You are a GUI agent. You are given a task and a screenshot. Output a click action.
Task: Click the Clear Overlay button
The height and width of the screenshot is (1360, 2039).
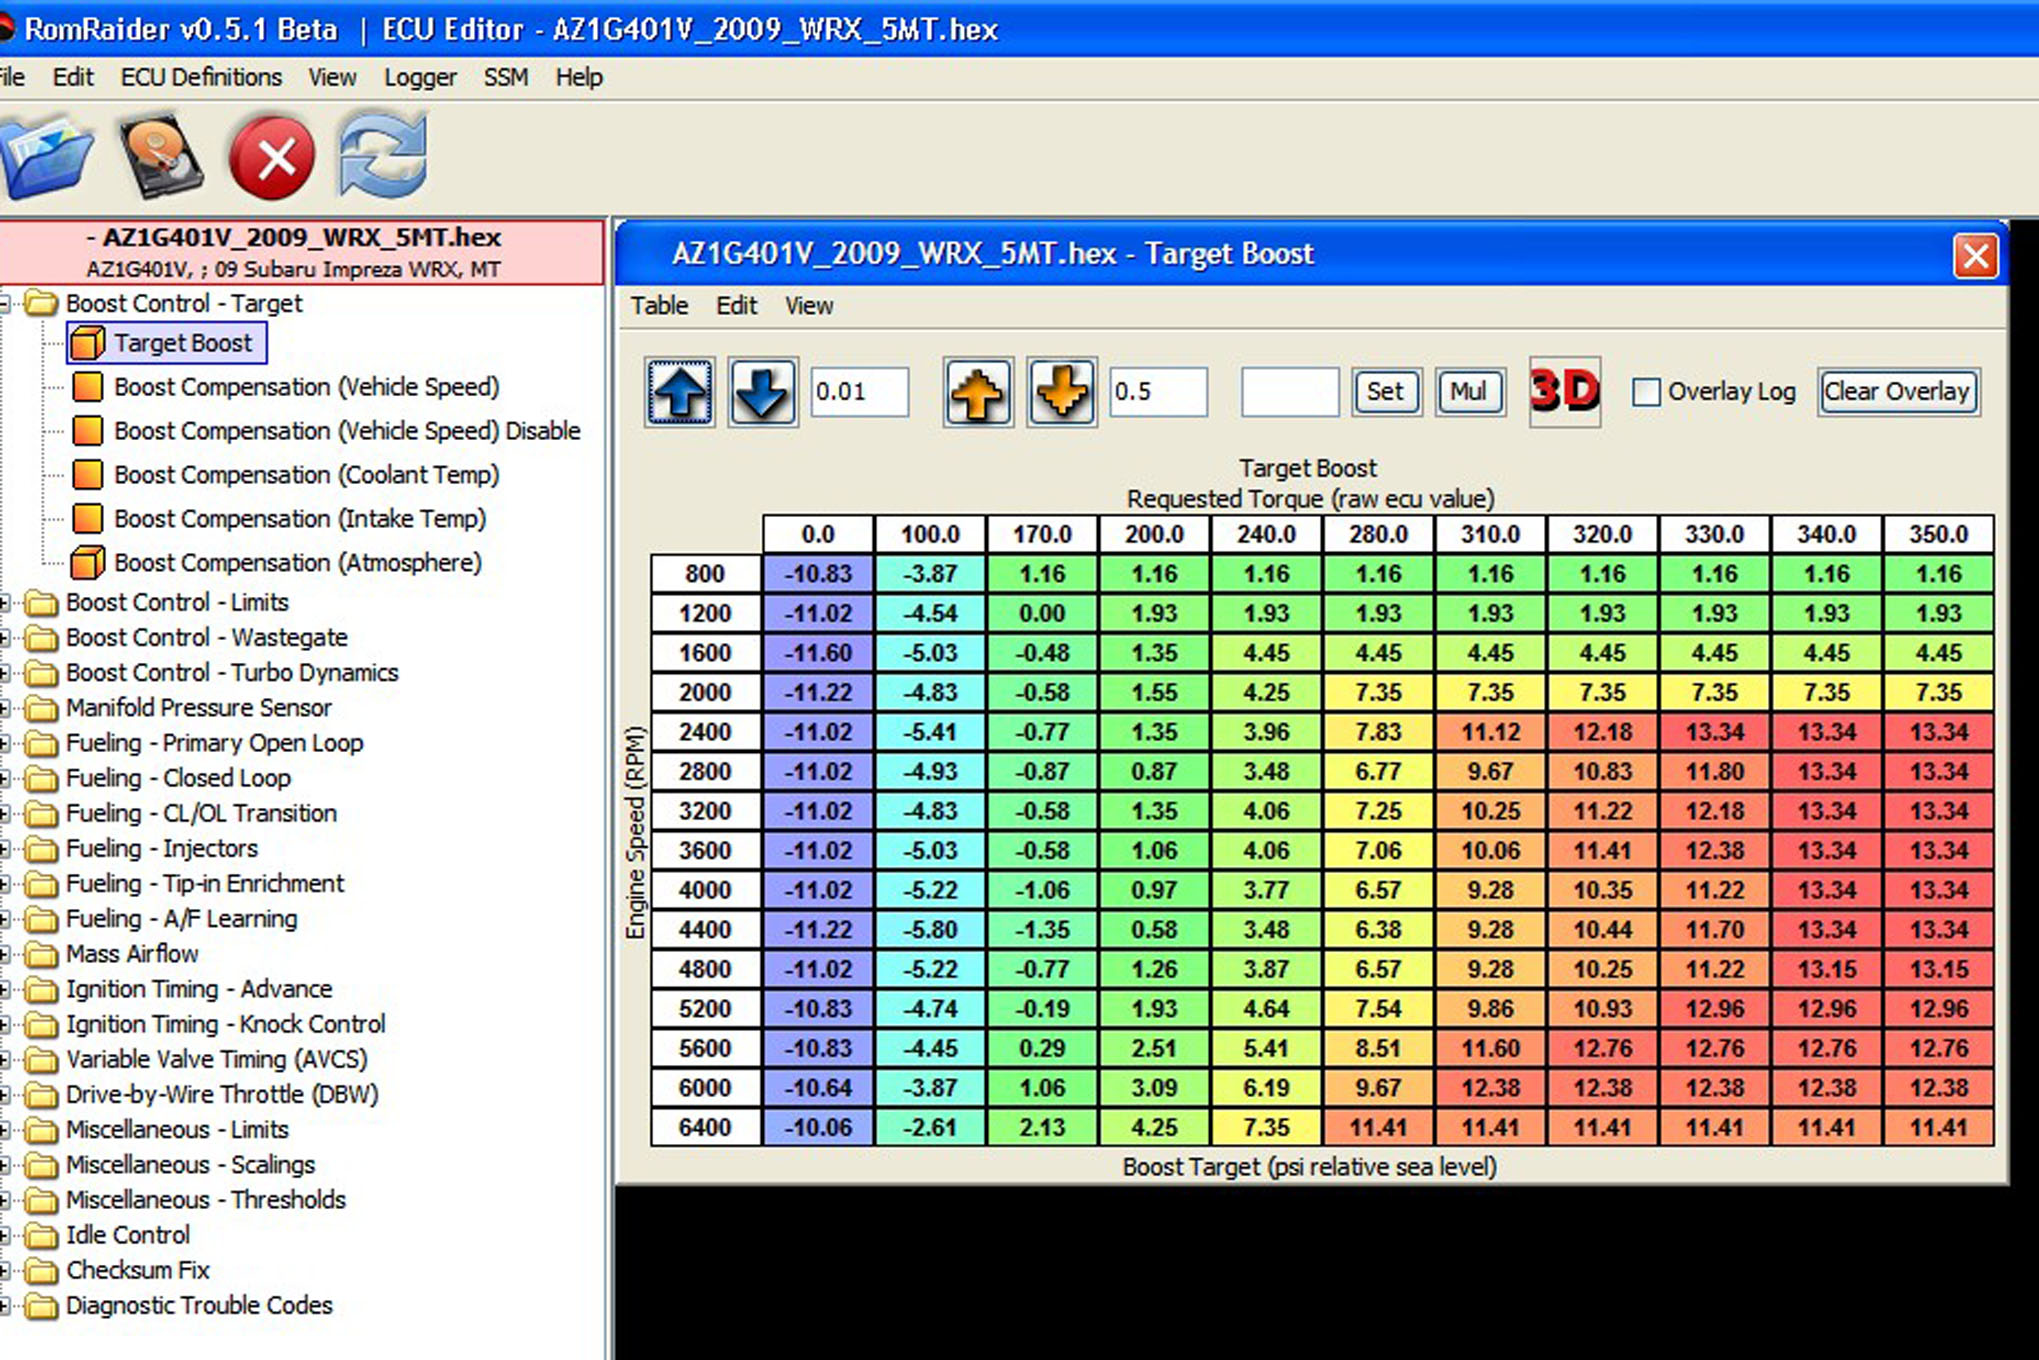coord(1898,391)
